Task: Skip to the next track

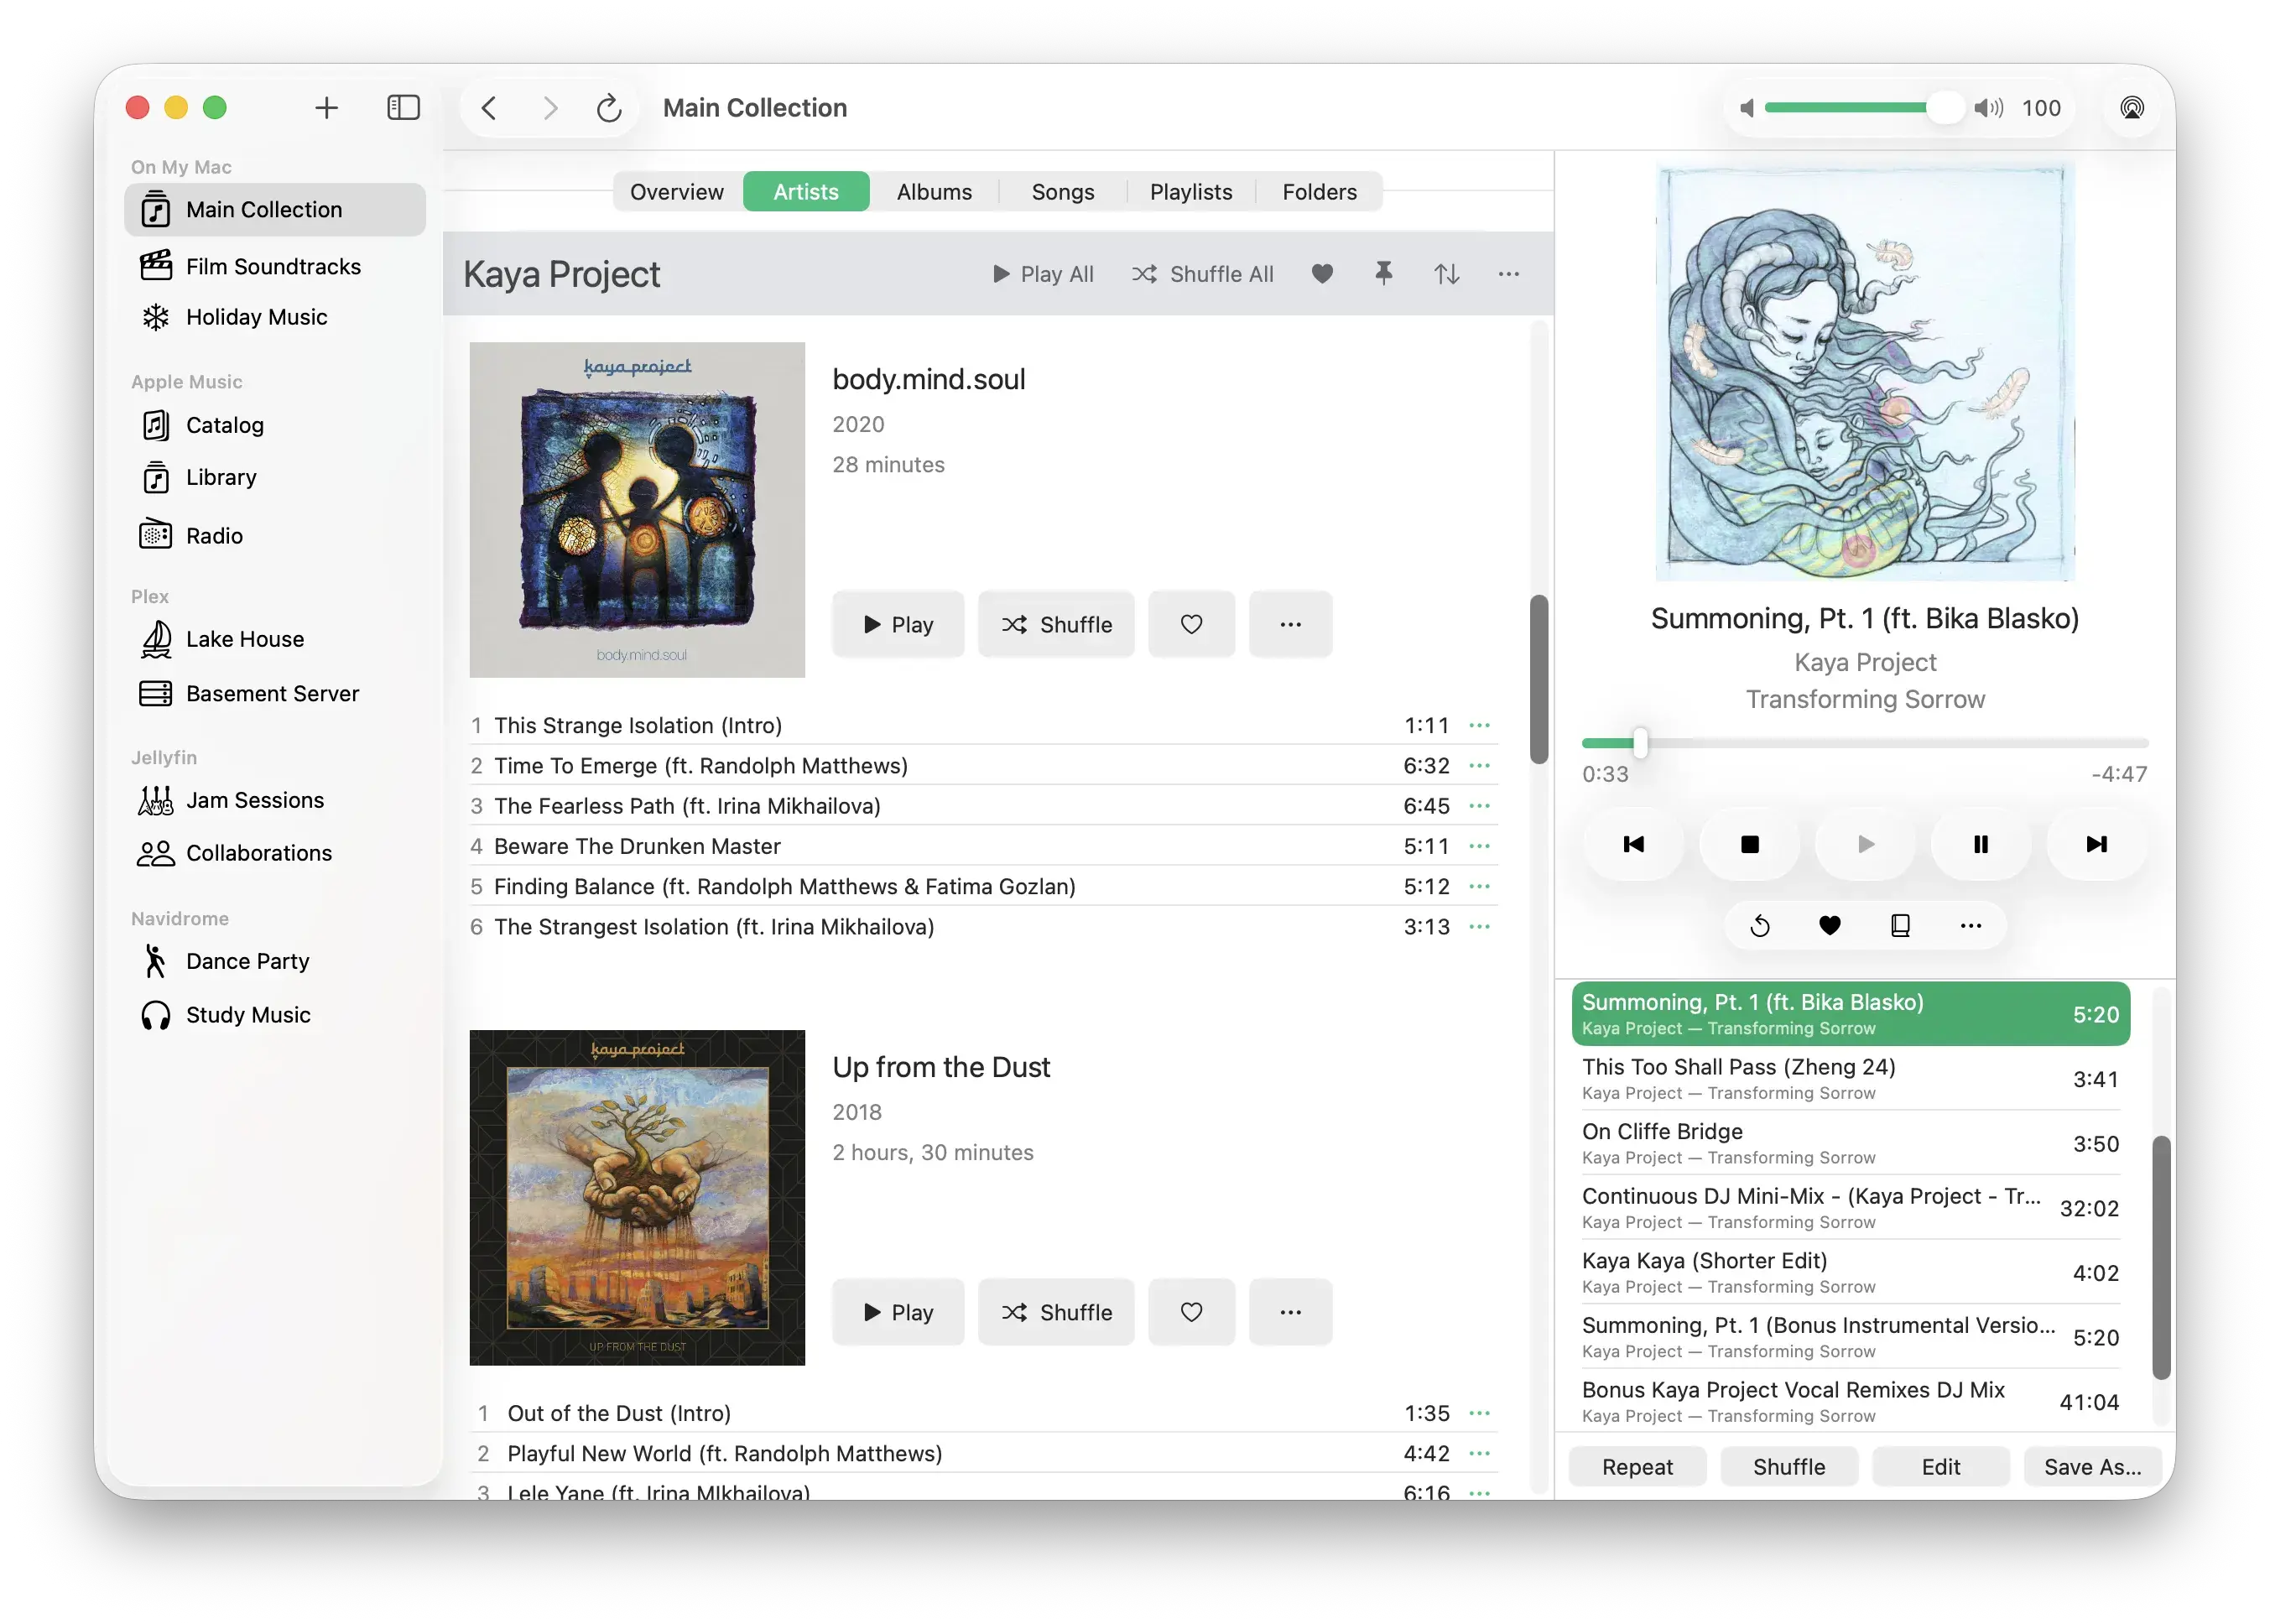Action: [2096, 844]
